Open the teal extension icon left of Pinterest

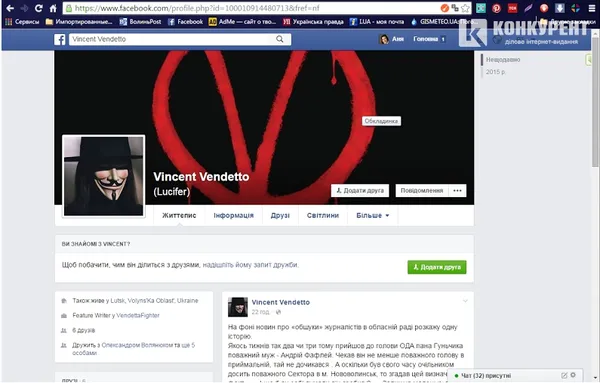(481, 8)
